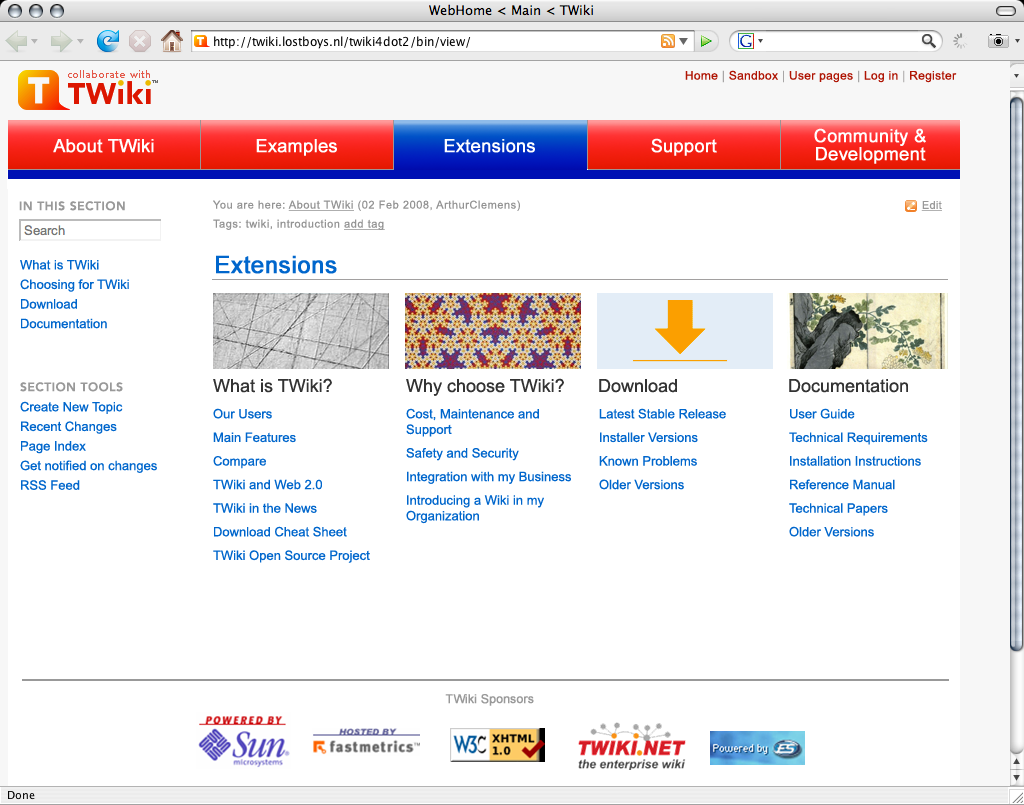The width and height of the screenshot is (1024, 805).
Task: Click the Edit link
Action: [x=931, y=206]
